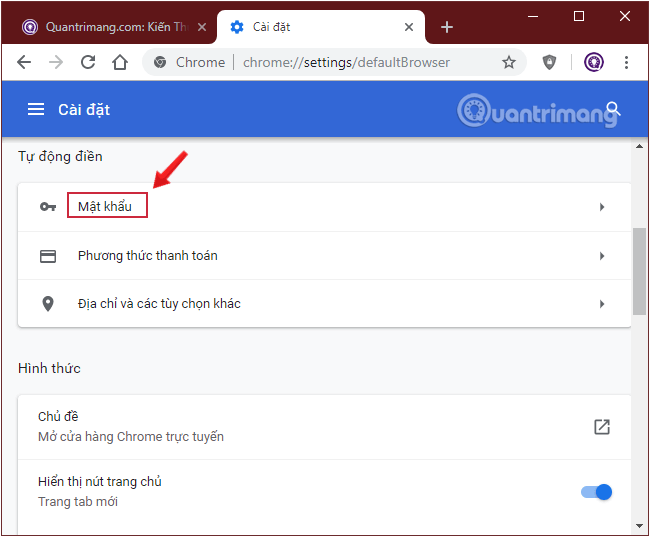
Task: Open the hamburger menu beside Cài đặt
Action: point(36,109)
